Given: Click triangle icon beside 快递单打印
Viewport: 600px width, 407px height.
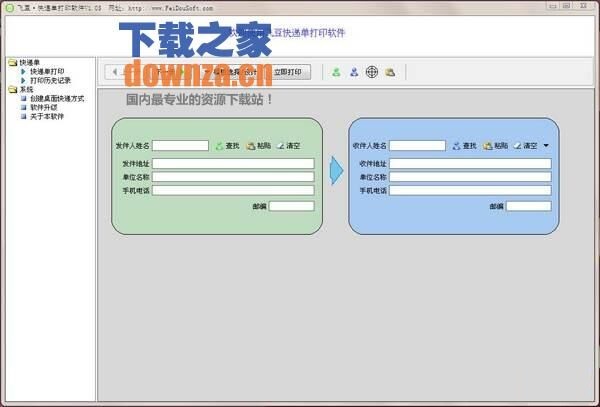Looking at the screenshot, I should 23,72.
